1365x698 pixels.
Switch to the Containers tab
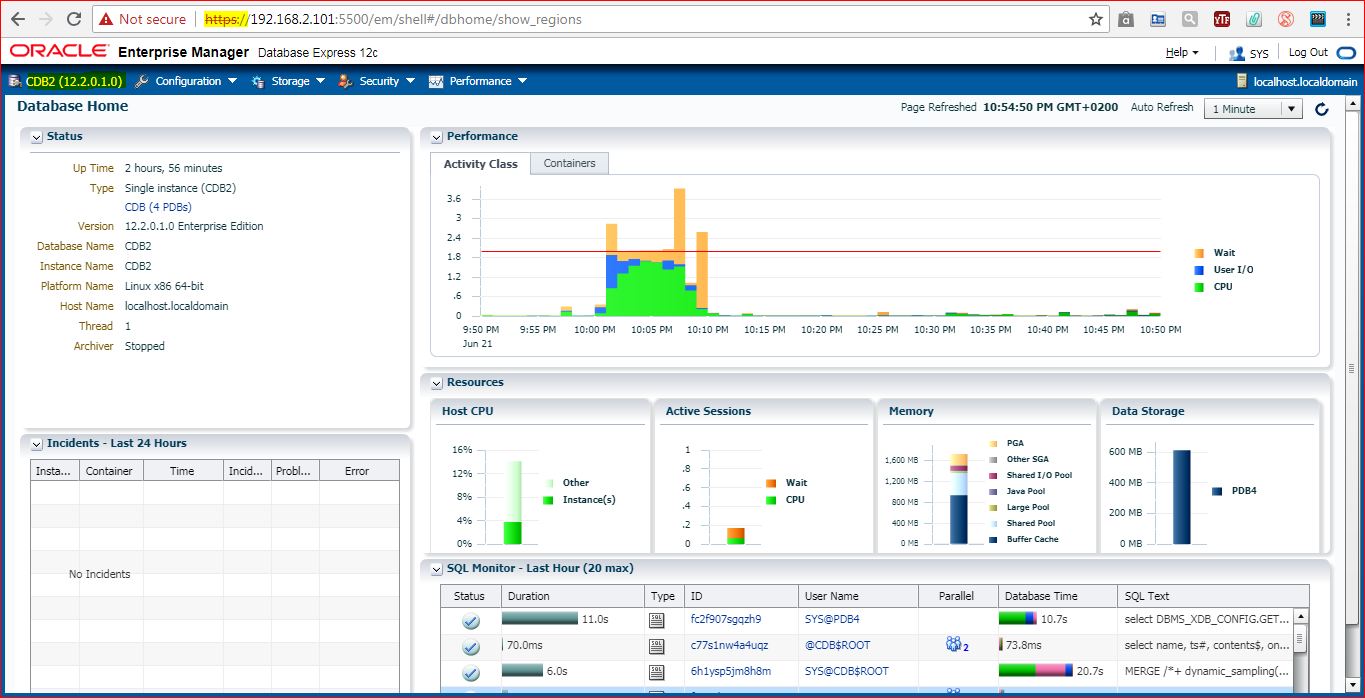point(569,163)
